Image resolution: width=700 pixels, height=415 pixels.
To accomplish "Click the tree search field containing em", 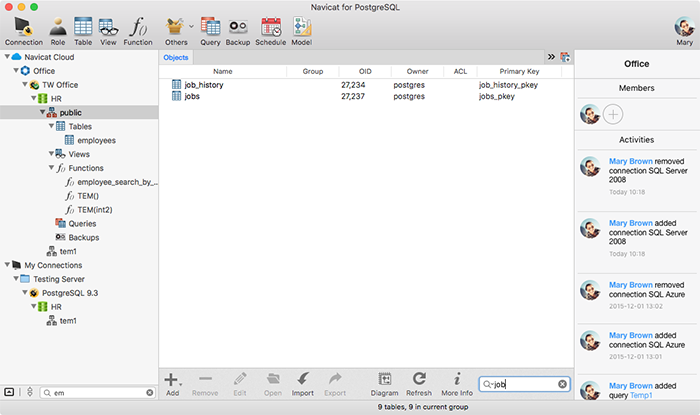I will 97,393.
